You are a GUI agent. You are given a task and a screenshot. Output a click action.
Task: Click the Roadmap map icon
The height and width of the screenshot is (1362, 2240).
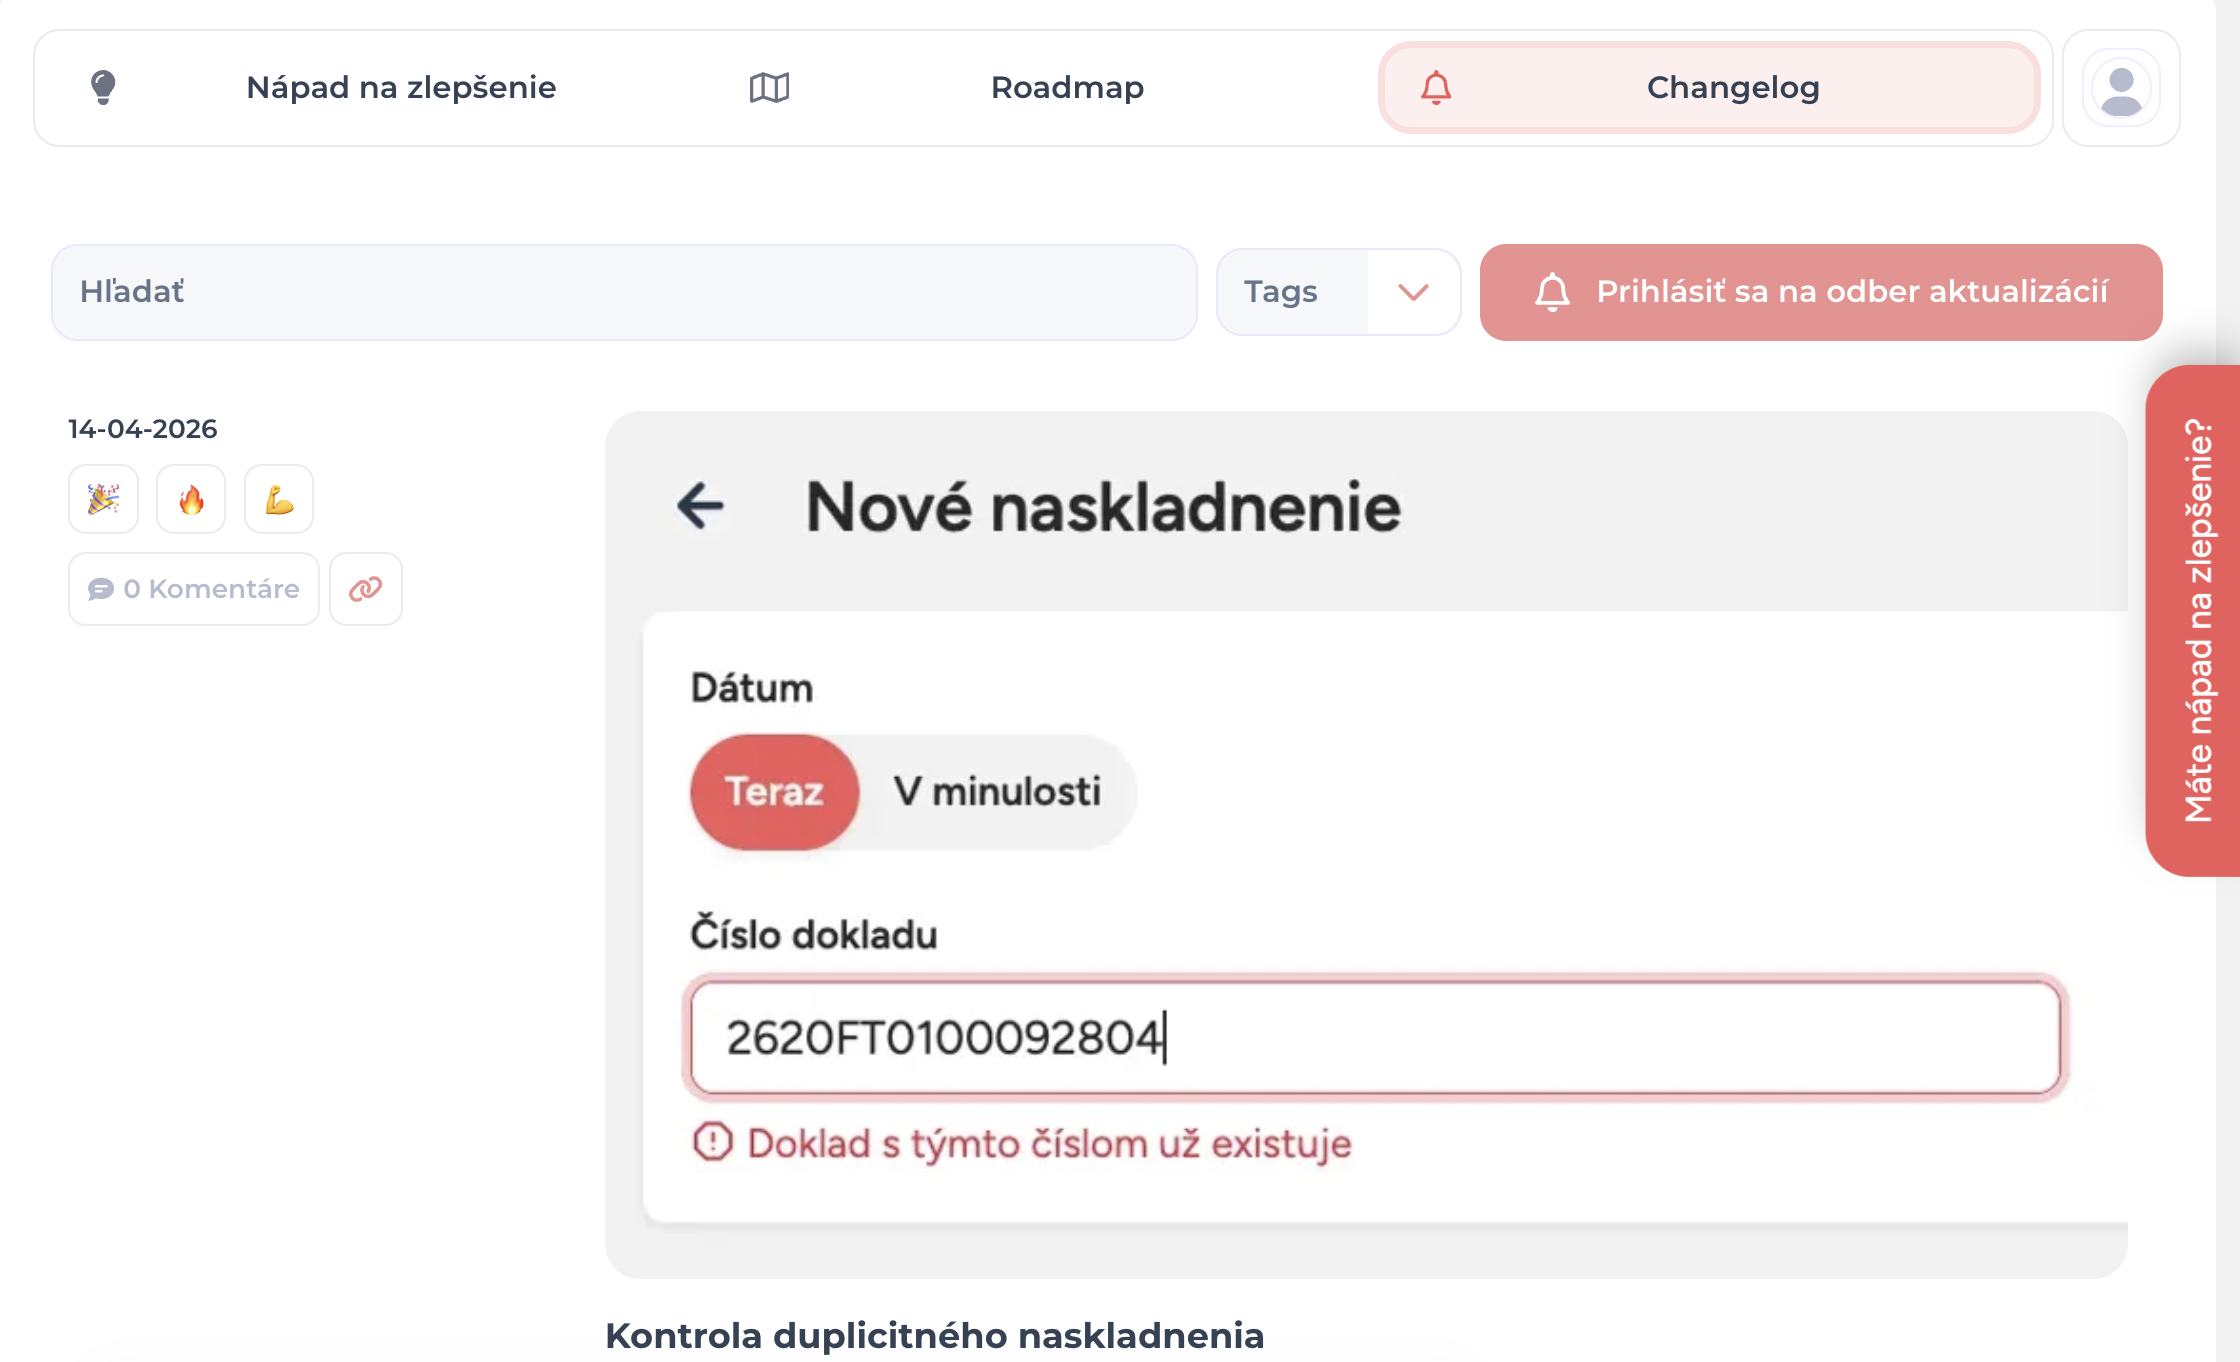tap(769, 88)
